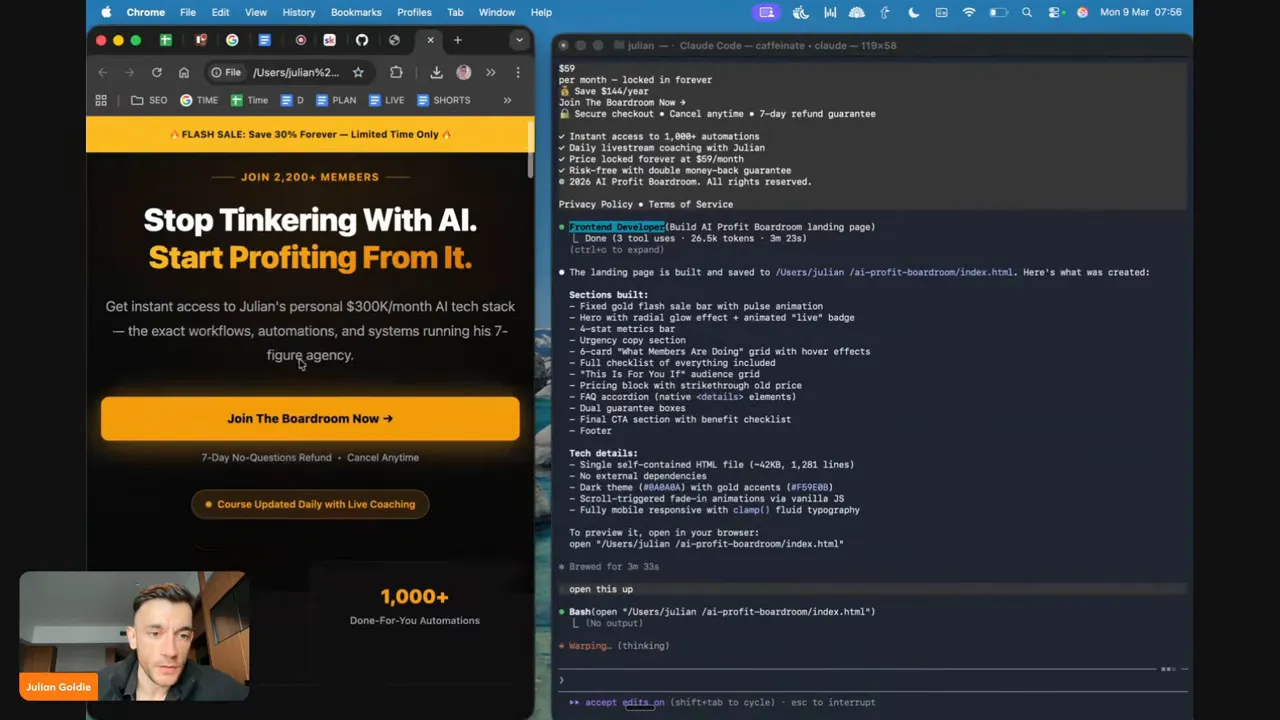
Task: Open the PLAN bookmark
Action: point(336,100)
